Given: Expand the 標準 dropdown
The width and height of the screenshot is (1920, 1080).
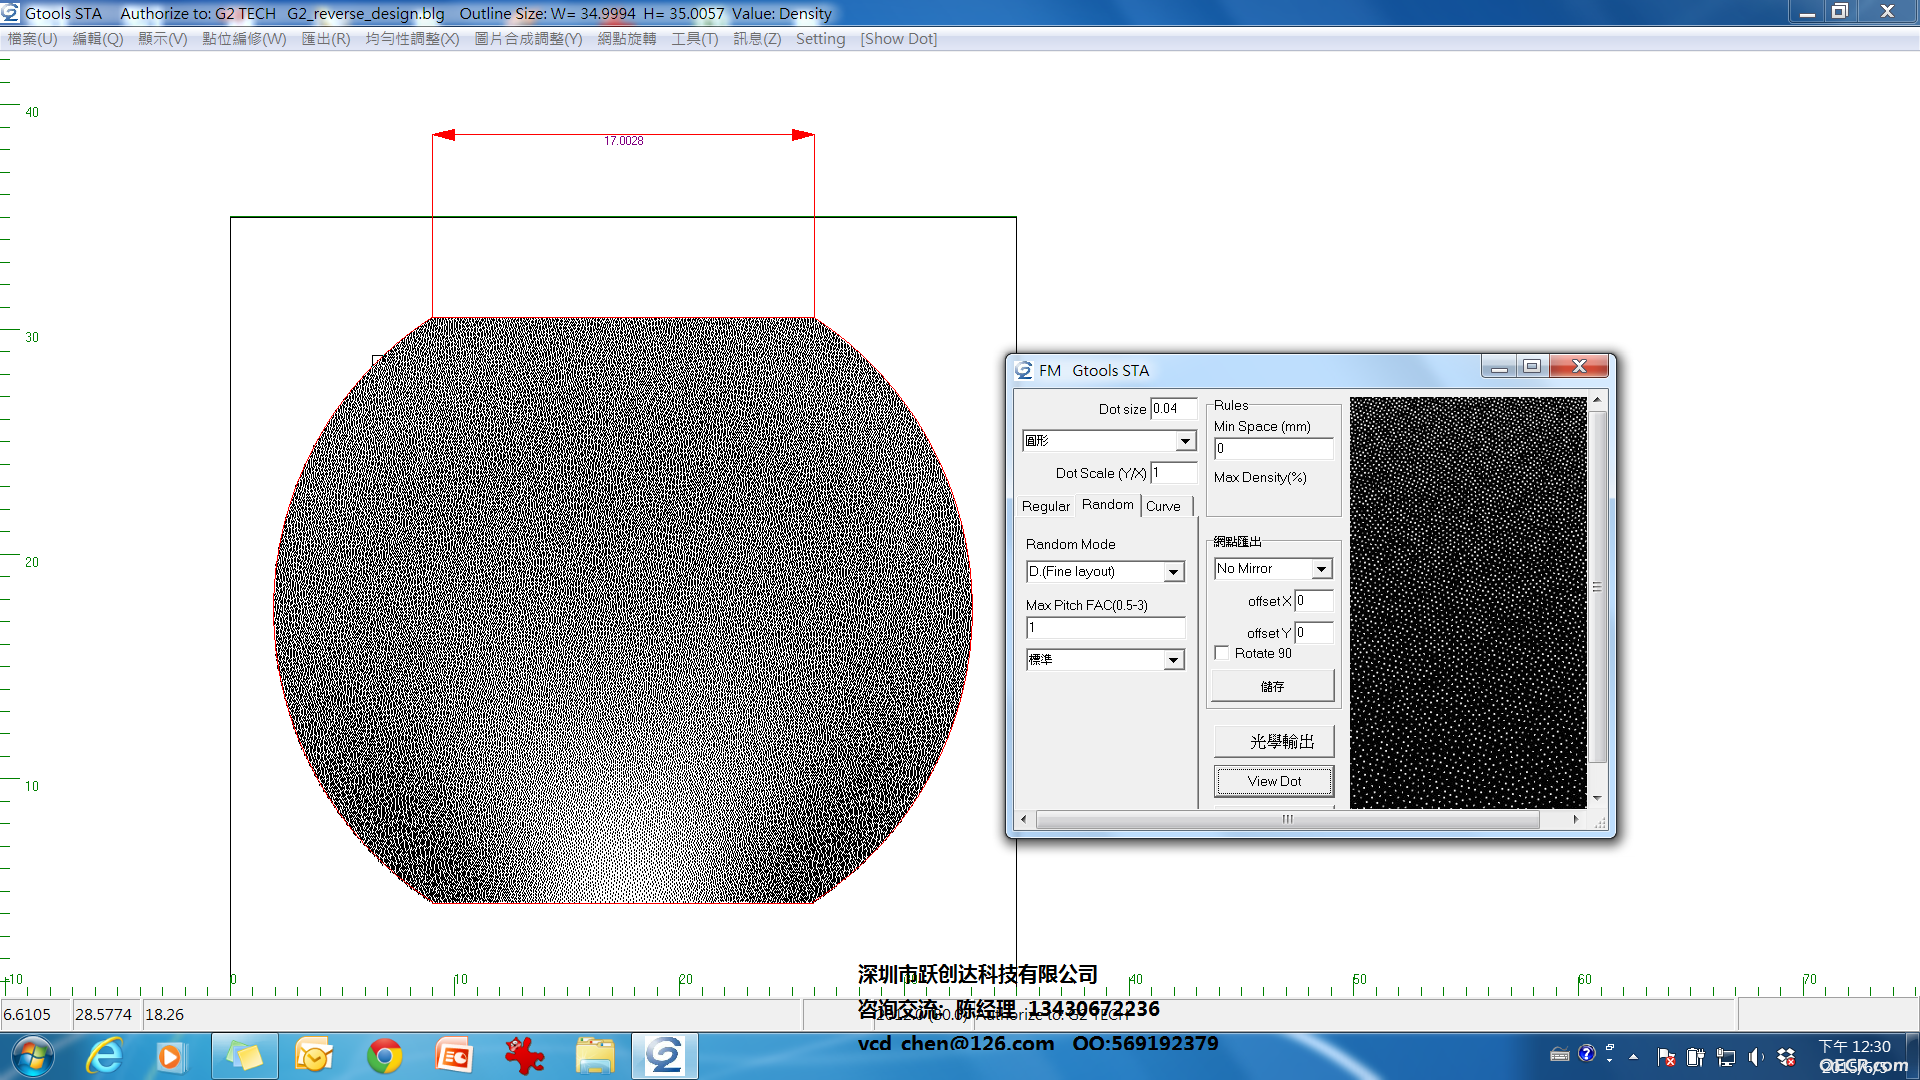Looking at the screenshot, I should [x=1173, y=660].
